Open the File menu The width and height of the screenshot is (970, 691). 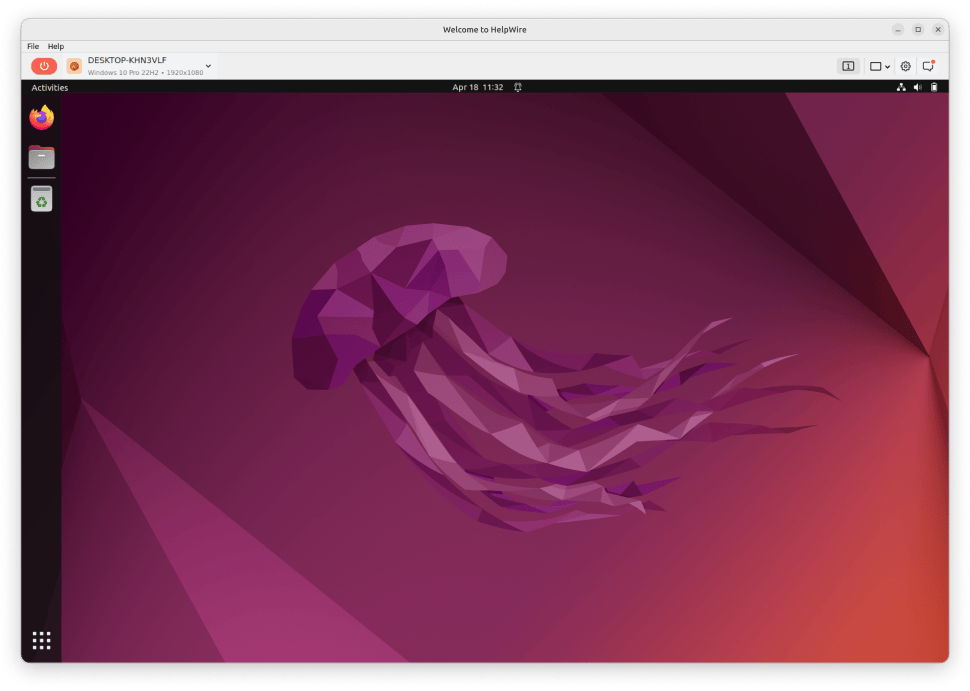[33, 46]
